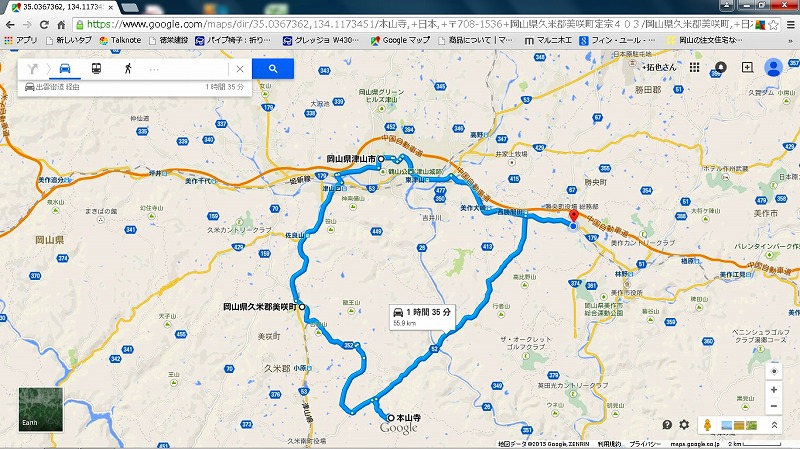Open the map settings gear icon
Viewport: 800px width, 449px height.
(684, 425)
